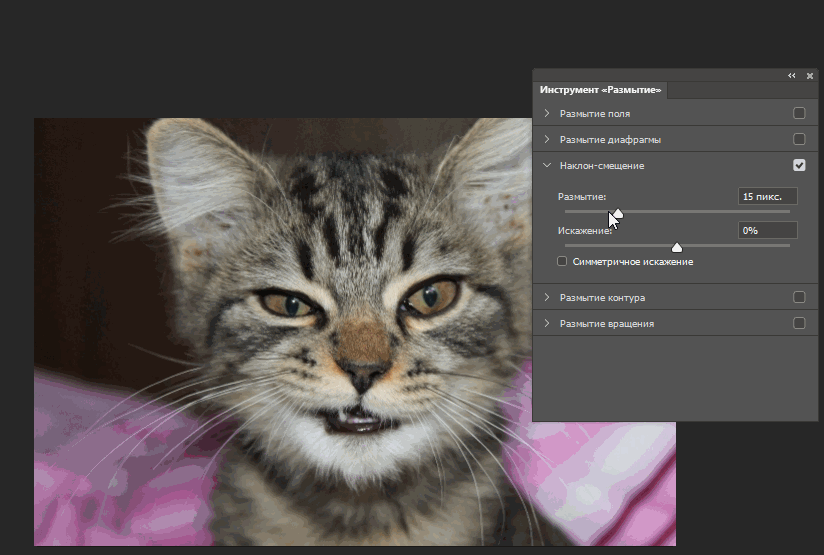Click the Размытие поля label
824x555 pixels.
[x=594, y=114]
